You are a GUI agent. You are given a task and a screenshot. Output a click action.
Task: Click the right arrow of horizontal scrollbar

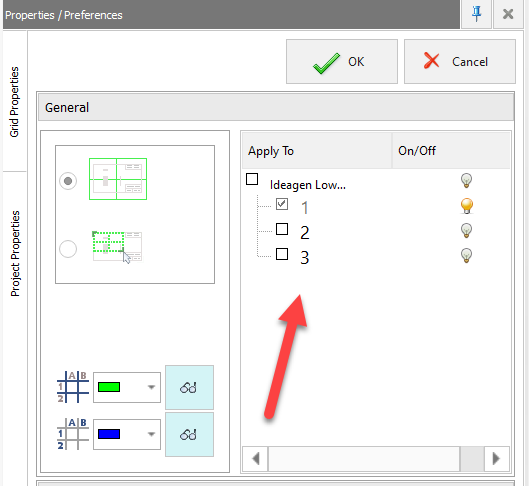point(496,458)
